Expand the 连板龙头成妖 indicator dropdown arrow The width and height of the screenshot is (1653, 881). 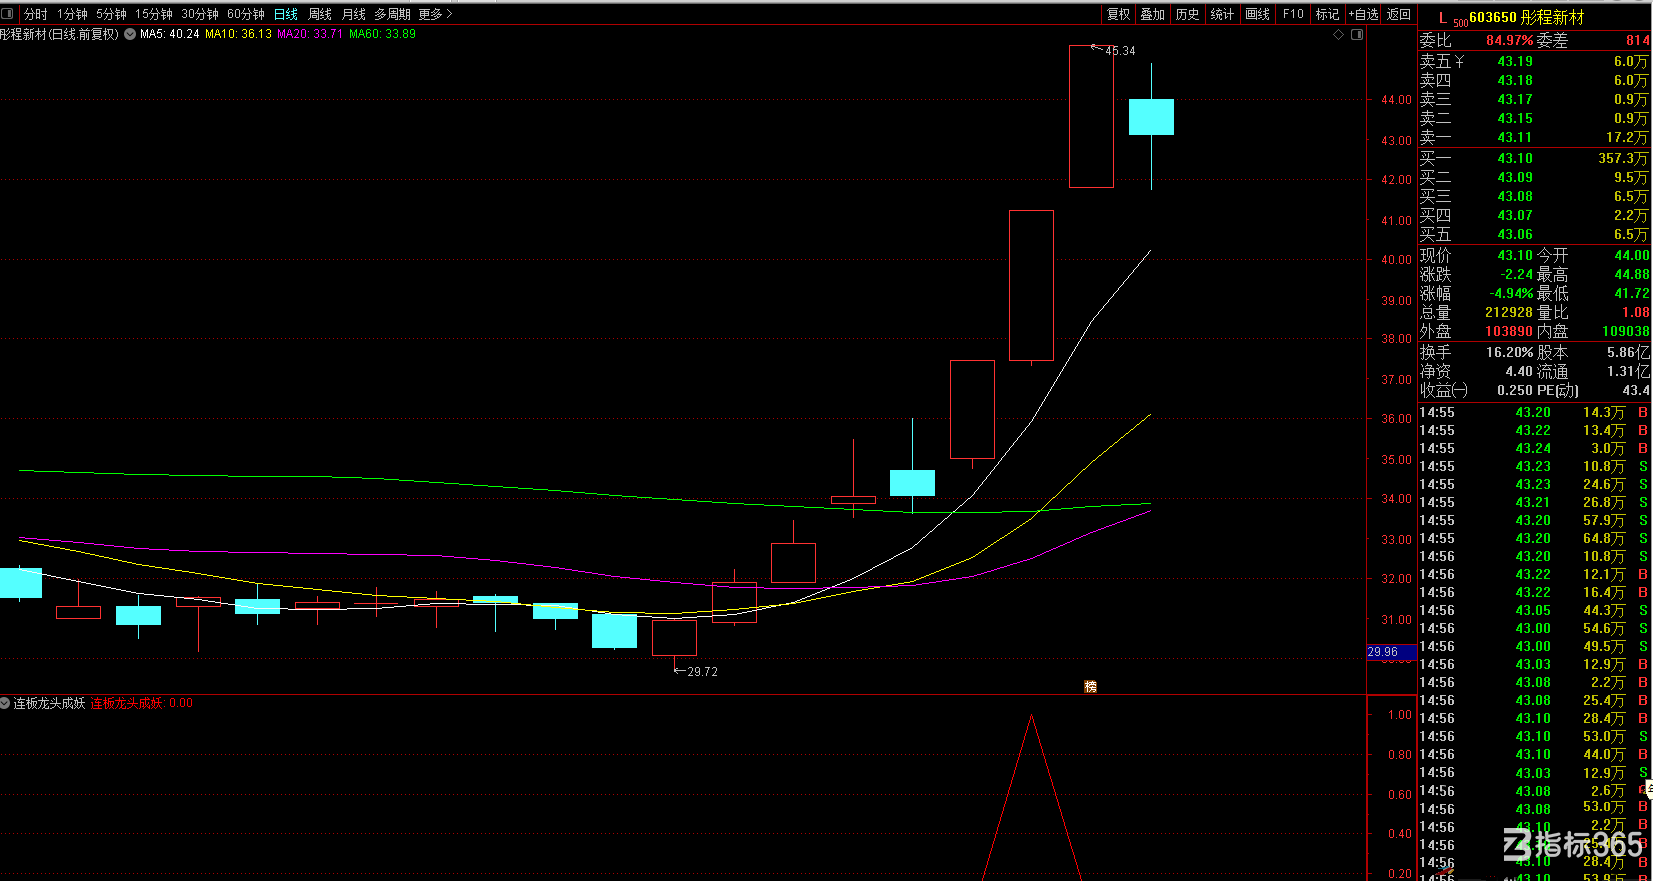5,703
